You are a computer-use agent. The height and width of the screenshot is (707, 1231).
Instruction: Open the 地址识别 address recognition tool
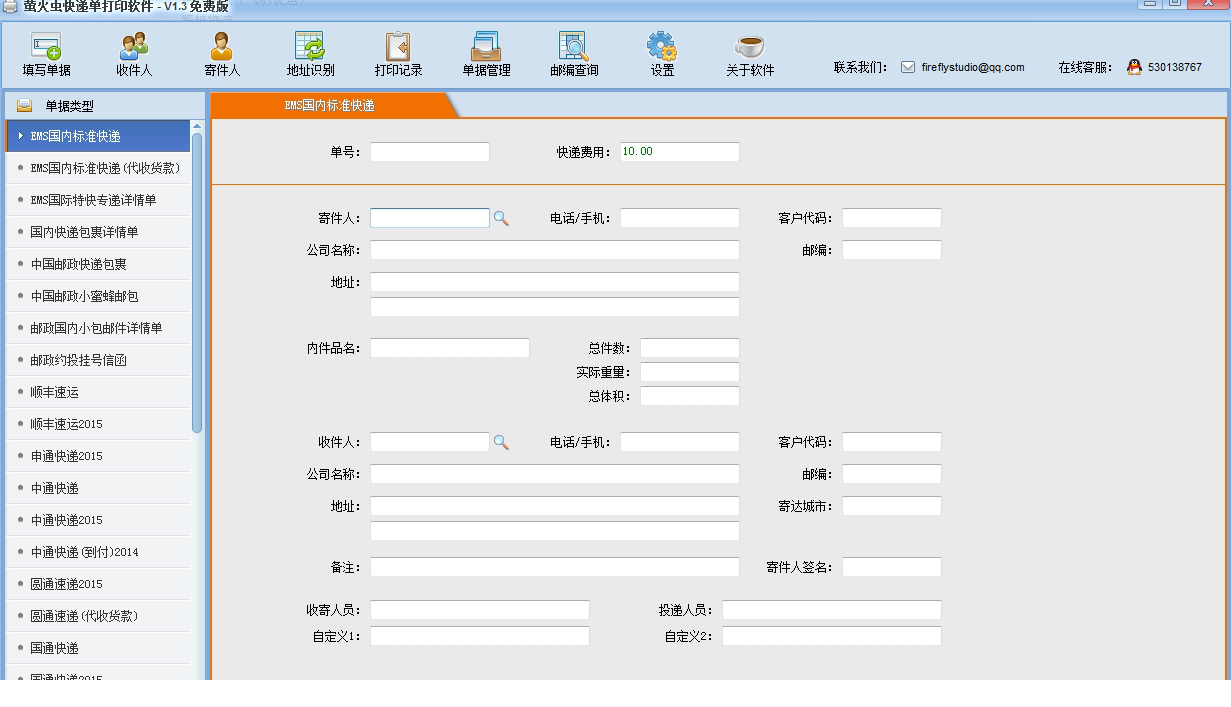310,55
